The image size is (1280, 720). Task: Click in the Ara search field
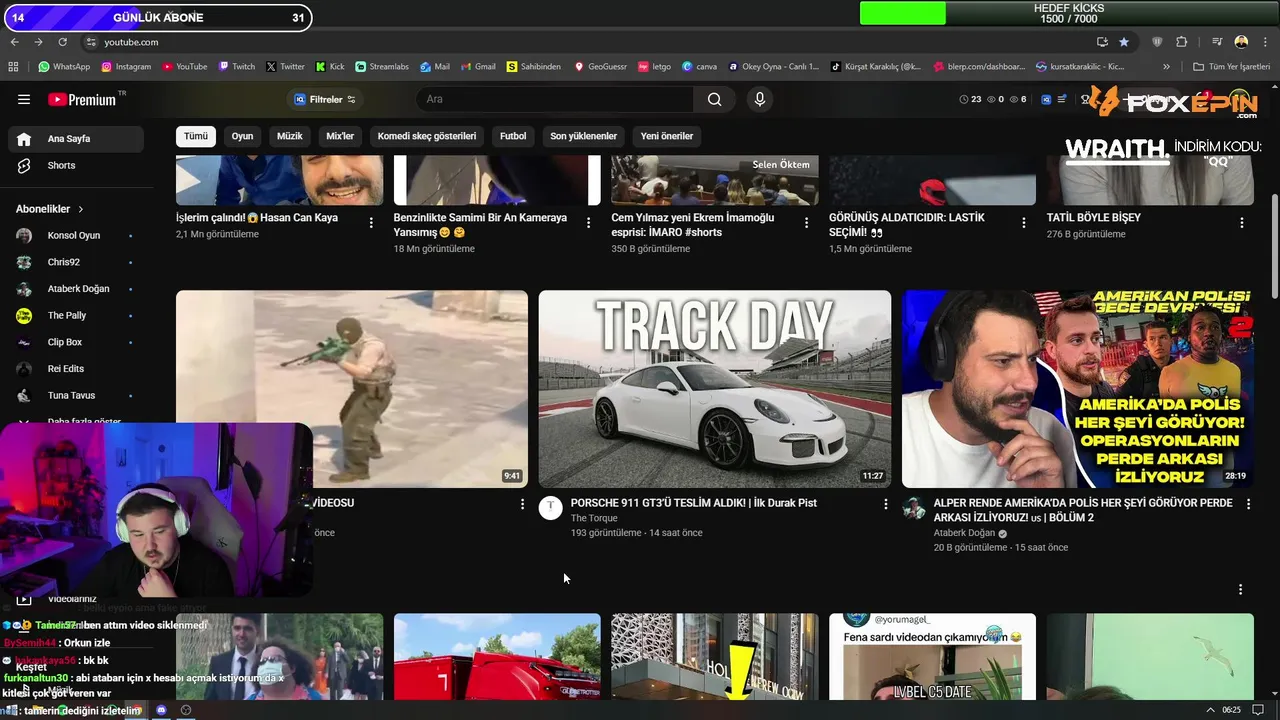[x=555, y=99]
